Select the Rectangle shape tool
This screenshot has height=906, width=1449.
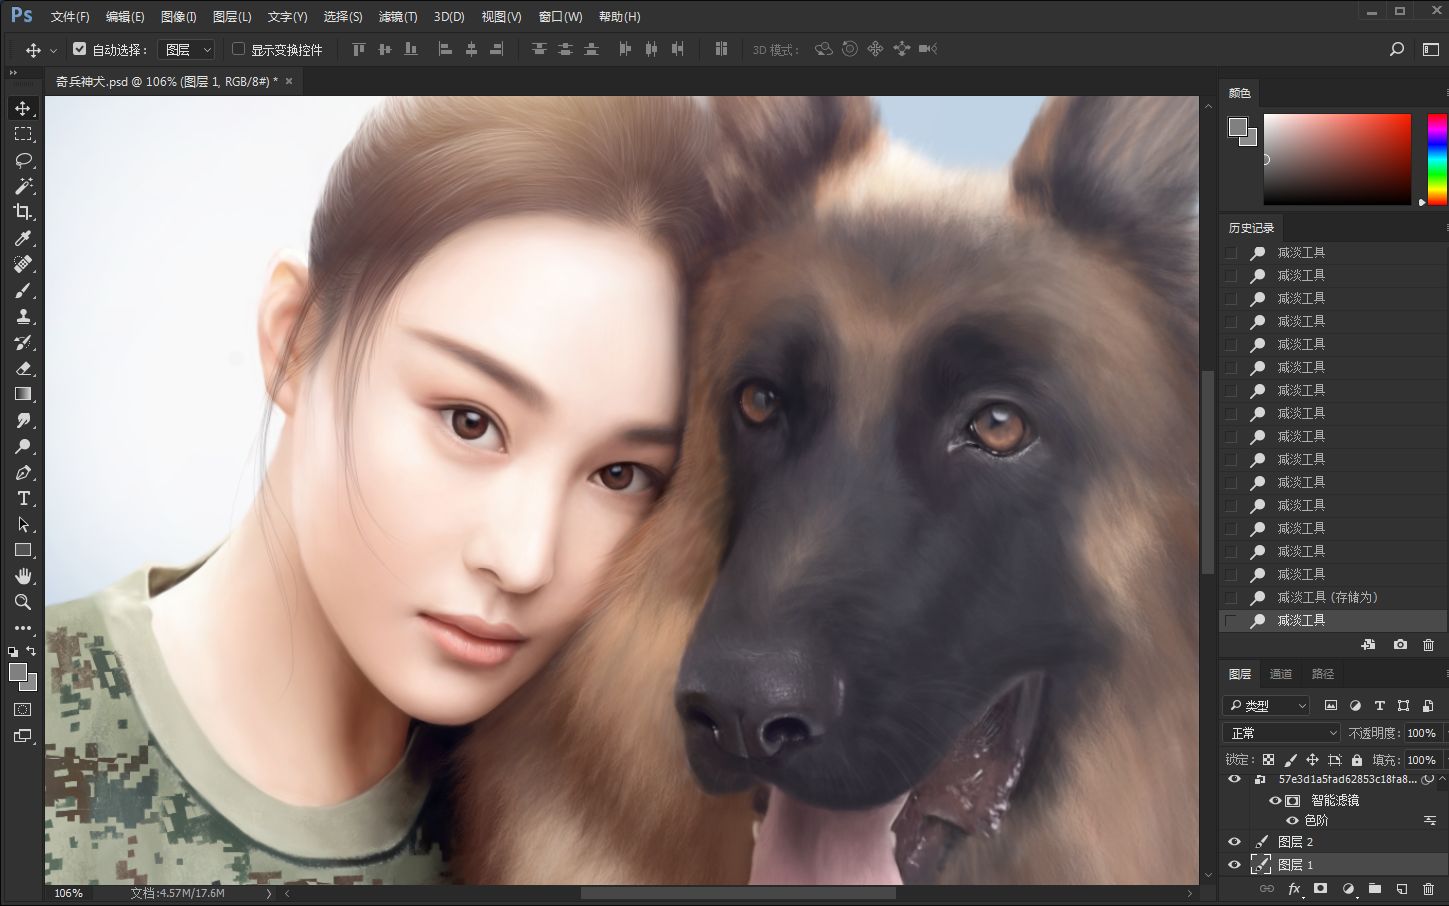coord(23,550)
